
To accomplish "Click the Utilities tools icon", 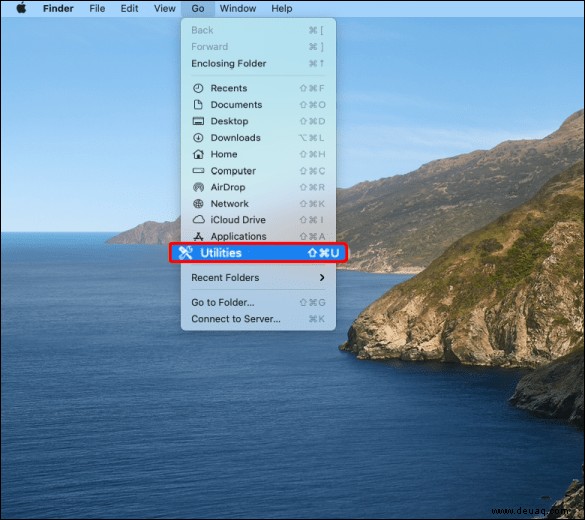I will (x=185, y=253).
